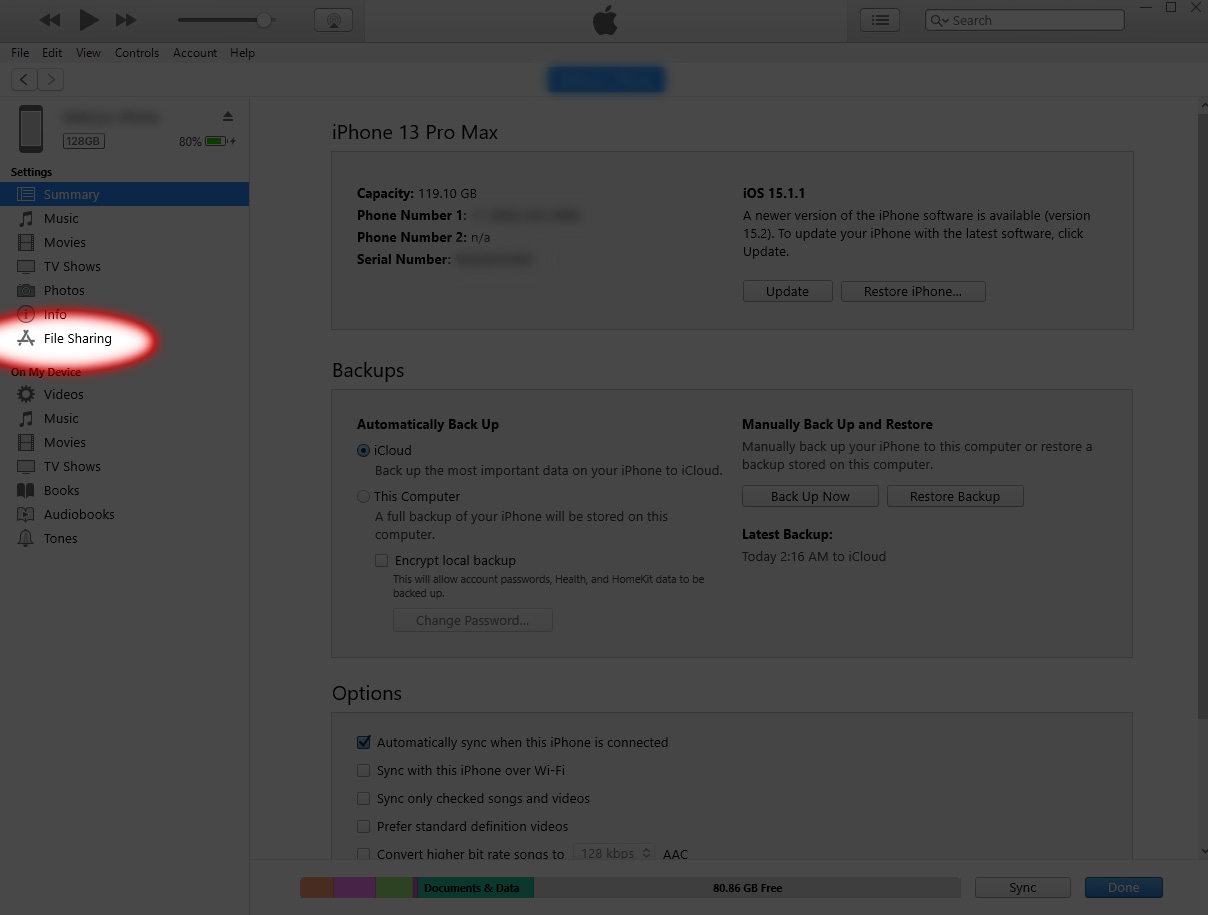Adjust the volume slider knob

tap(264, 20)
